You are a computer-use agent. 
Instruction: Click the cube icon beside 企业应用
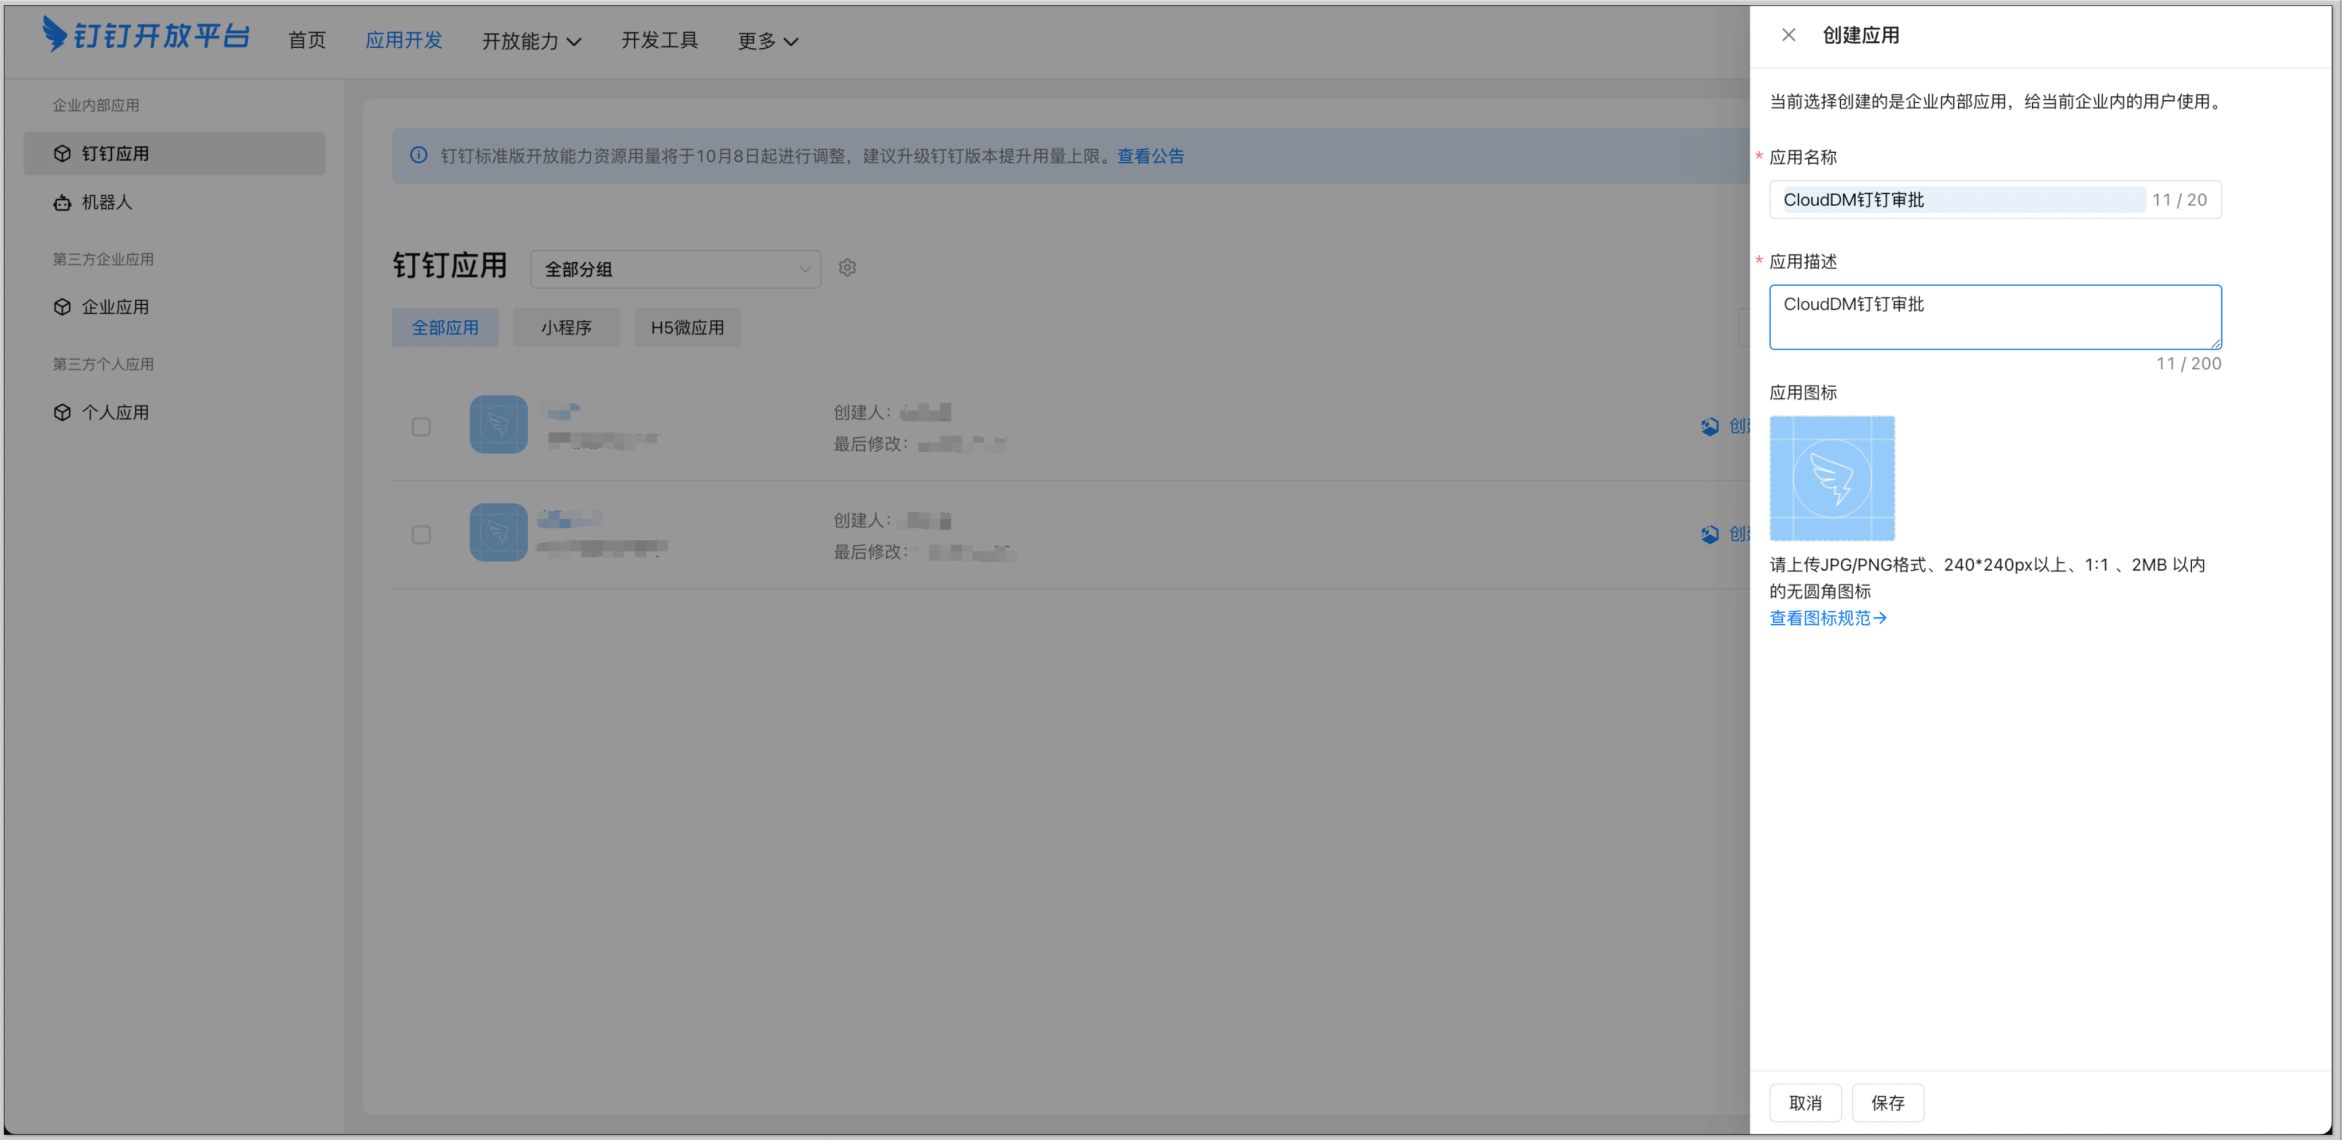point(62,307)
